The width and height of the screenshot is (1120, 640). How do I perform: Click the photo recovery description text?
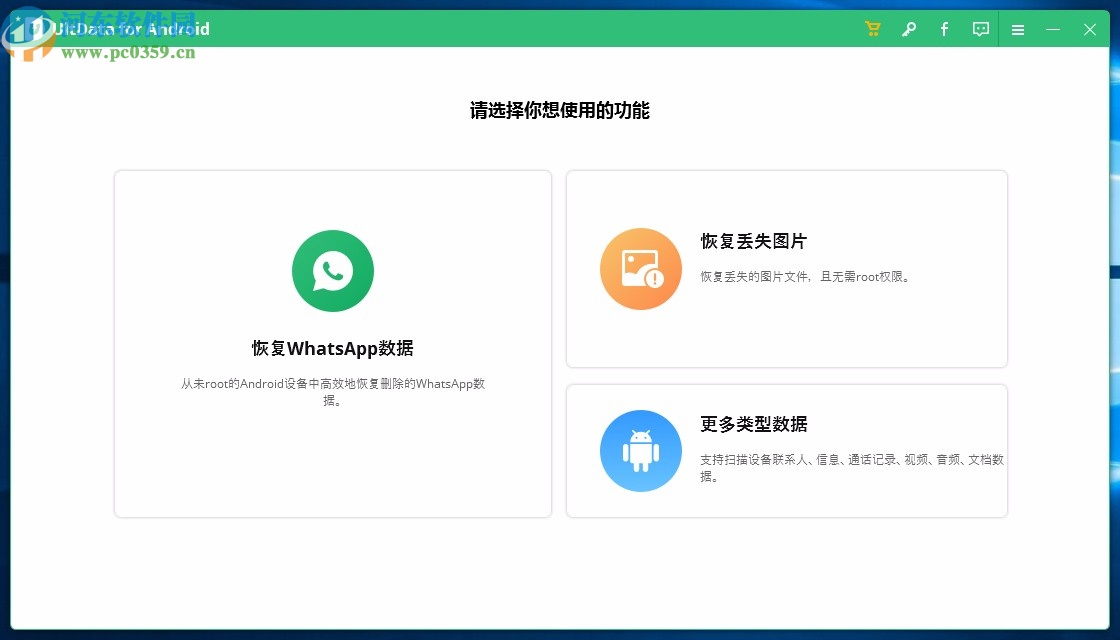click(x=807, y=277)
